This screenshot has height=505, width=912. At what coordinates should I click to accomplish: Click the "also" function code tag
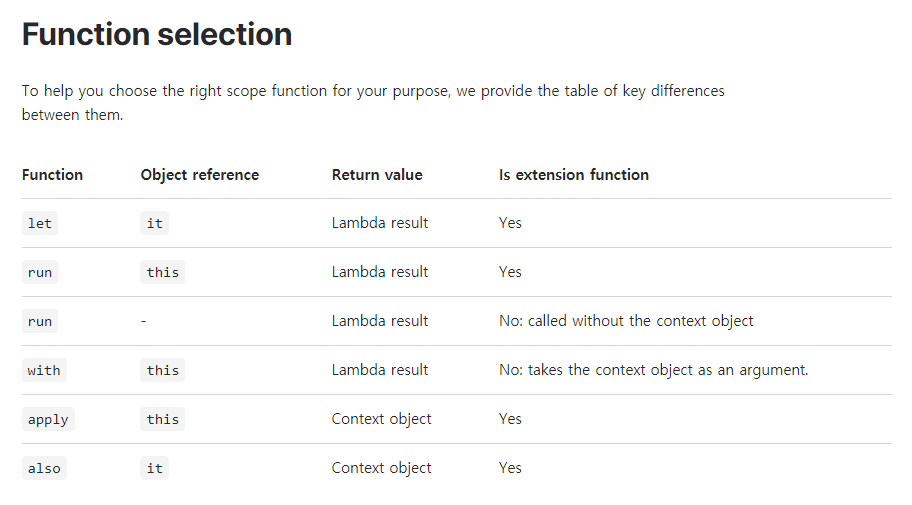pos(44,468)
